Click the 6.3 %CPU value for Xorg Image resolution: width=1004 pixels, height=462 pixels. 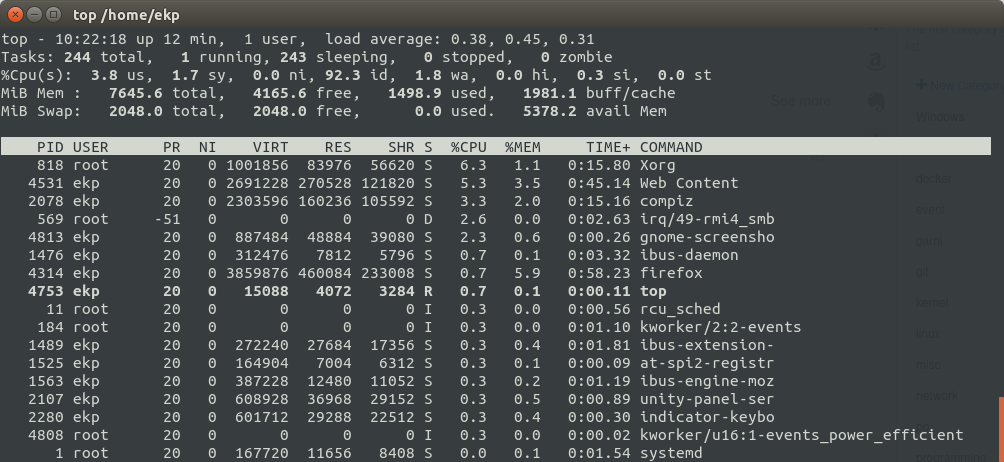coord(473,165)
